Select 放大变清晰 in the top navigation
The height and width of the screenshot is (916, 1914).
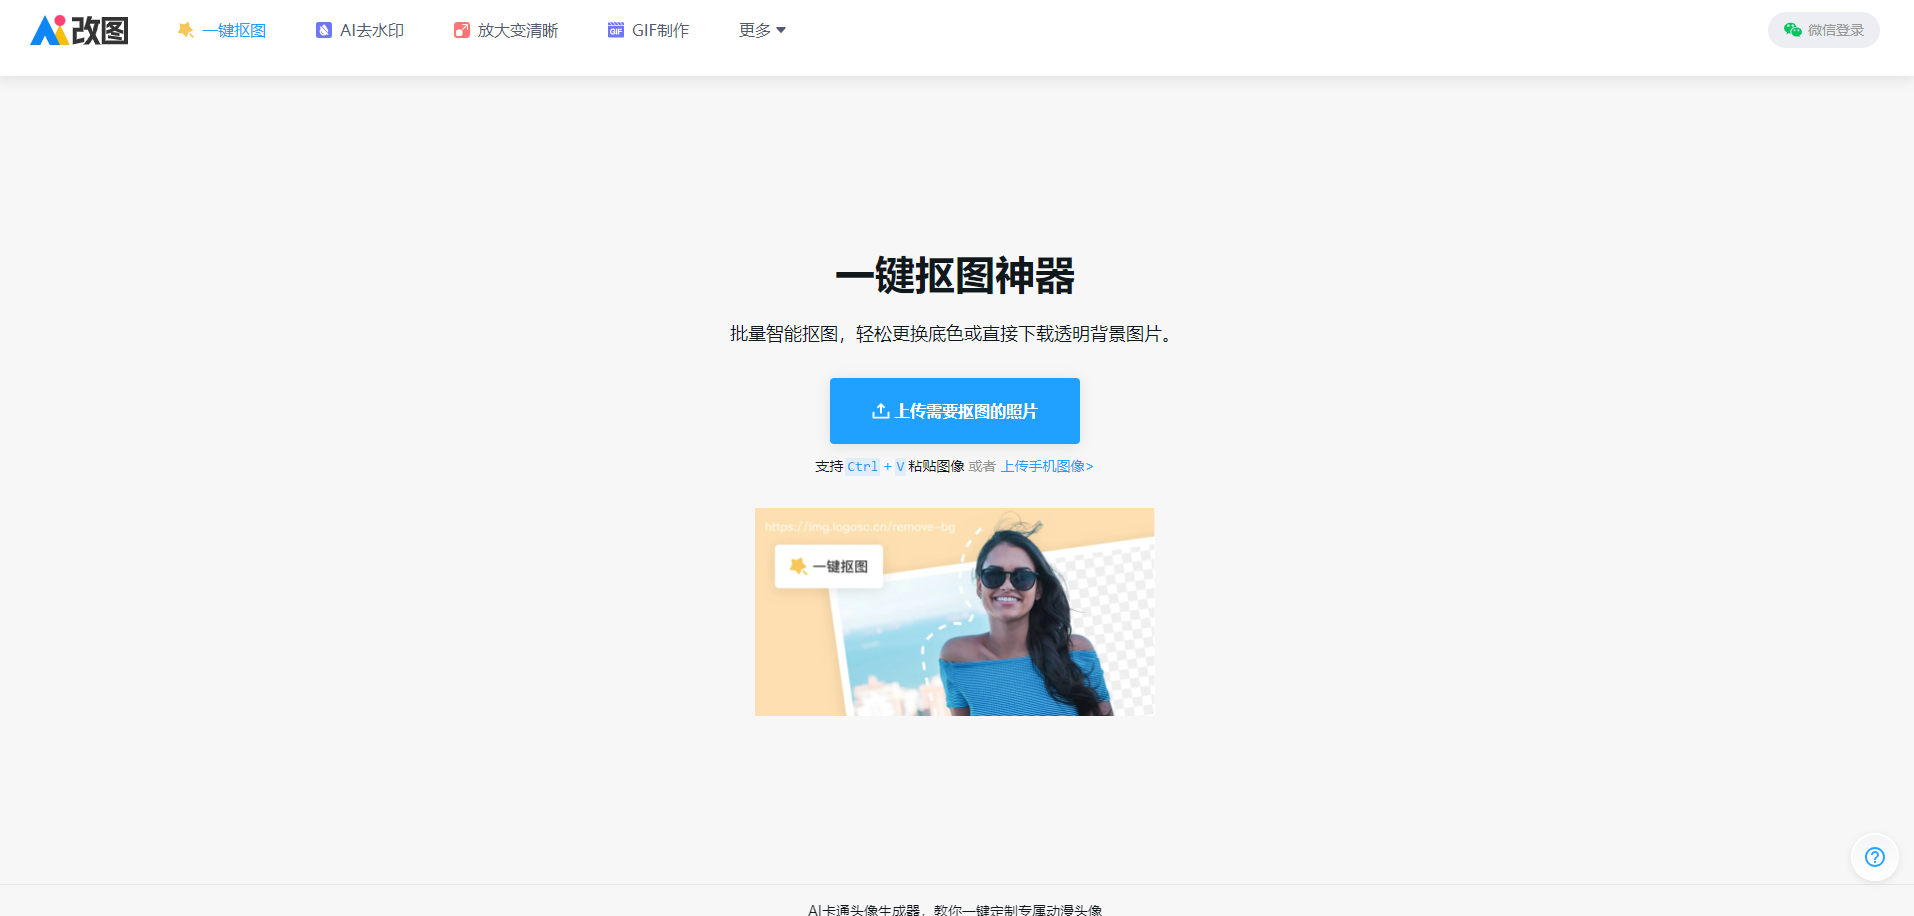(518, 30)
